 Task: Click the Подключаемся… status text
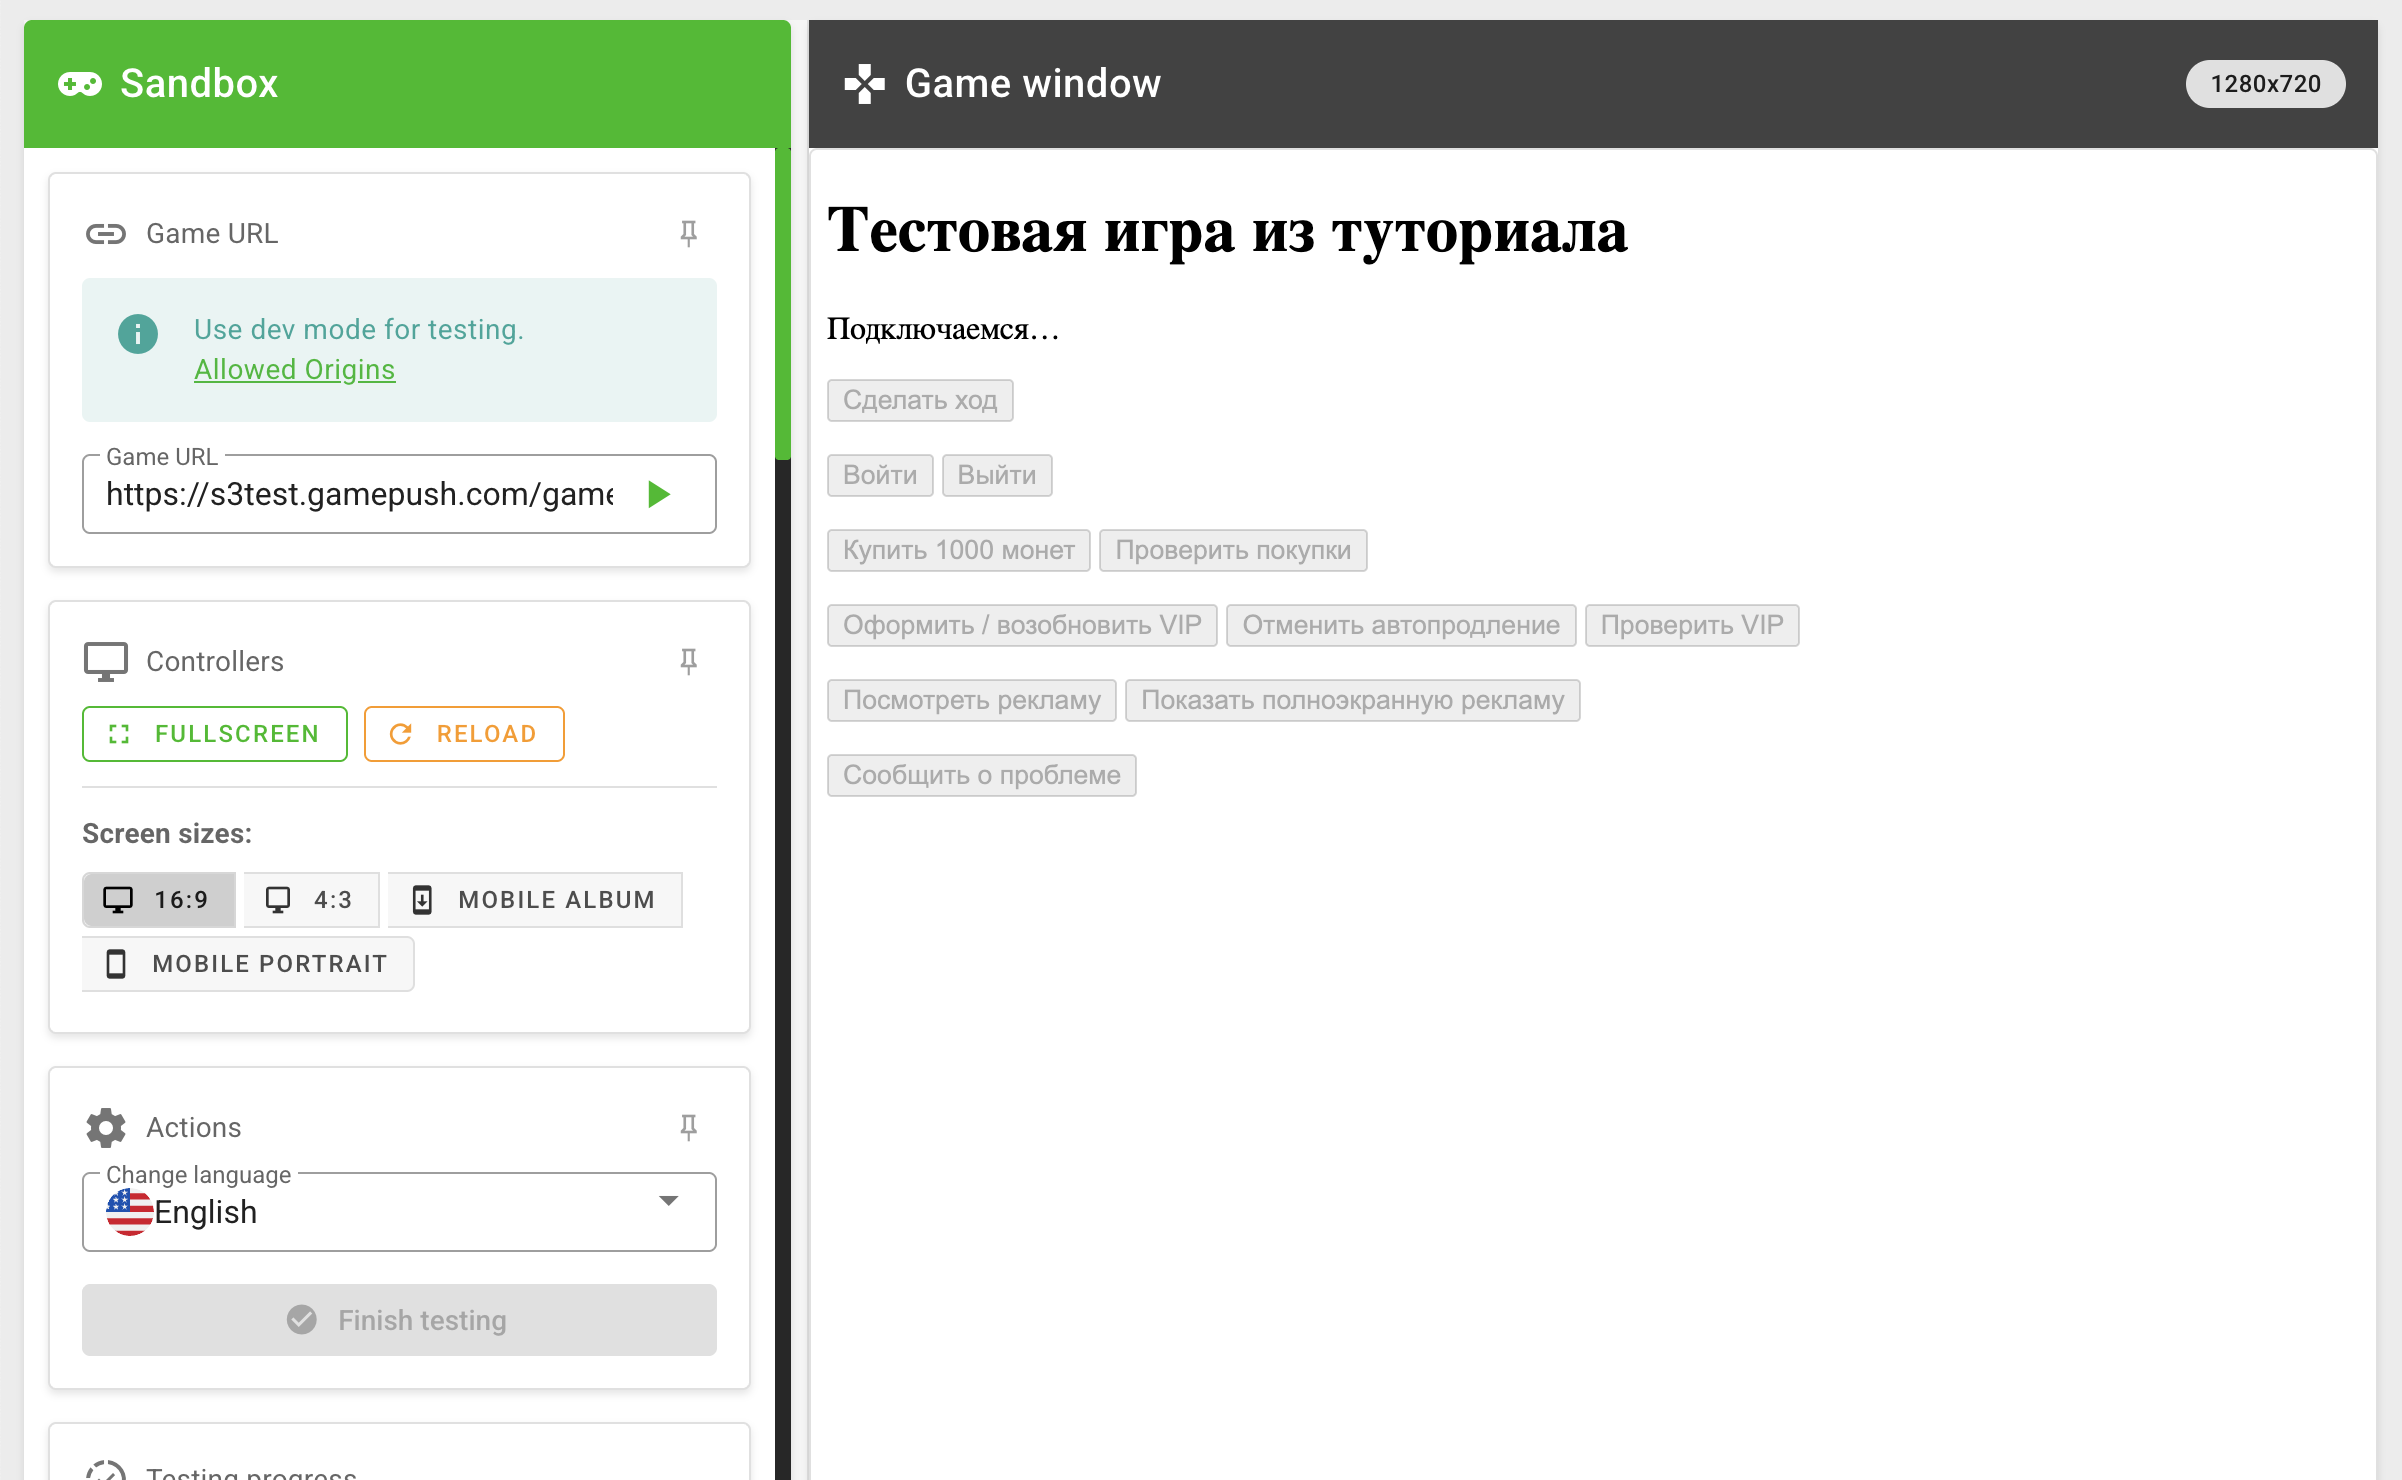click(x=942, y=329)
